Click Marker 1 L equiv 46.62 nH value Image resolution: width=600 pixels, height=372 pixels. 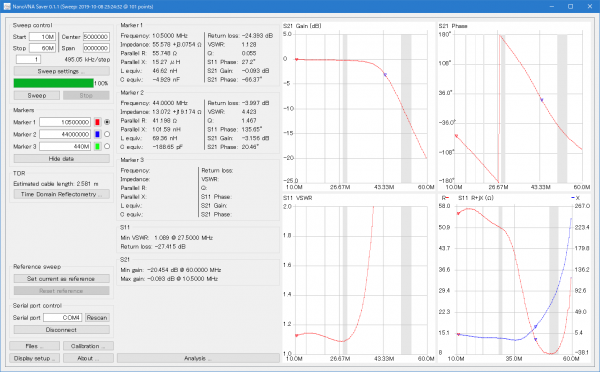tap(165, 71)
